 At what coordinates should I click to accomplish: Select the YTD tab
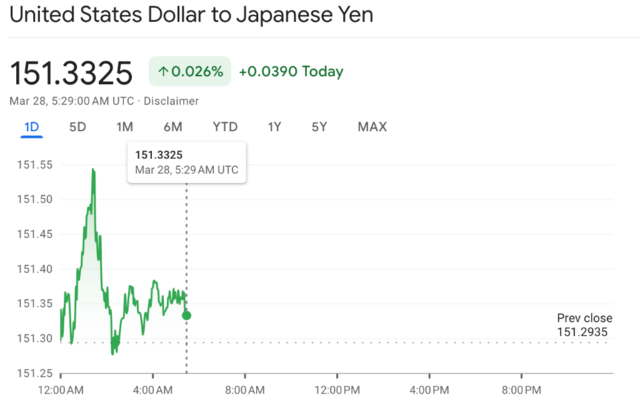click(225, 127)
